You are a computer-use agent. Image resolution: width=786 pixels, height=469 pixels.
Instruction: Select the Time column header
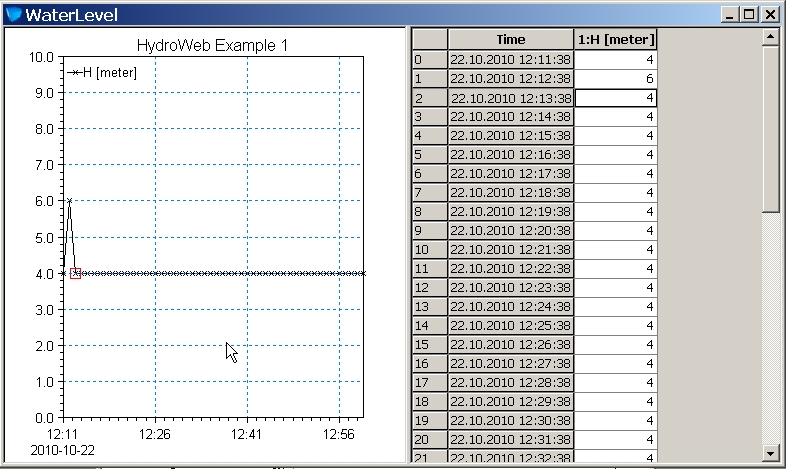(x=511, y=39)
